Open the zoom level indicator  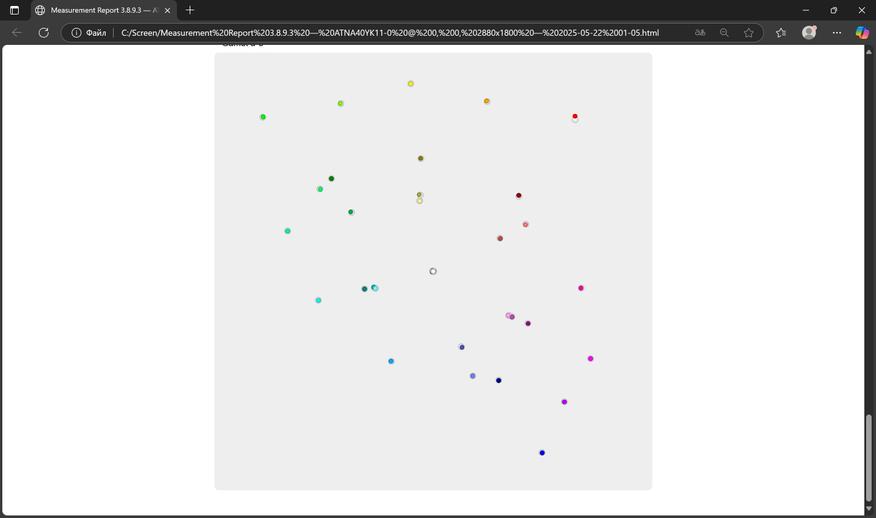click(x=724, y=32)
